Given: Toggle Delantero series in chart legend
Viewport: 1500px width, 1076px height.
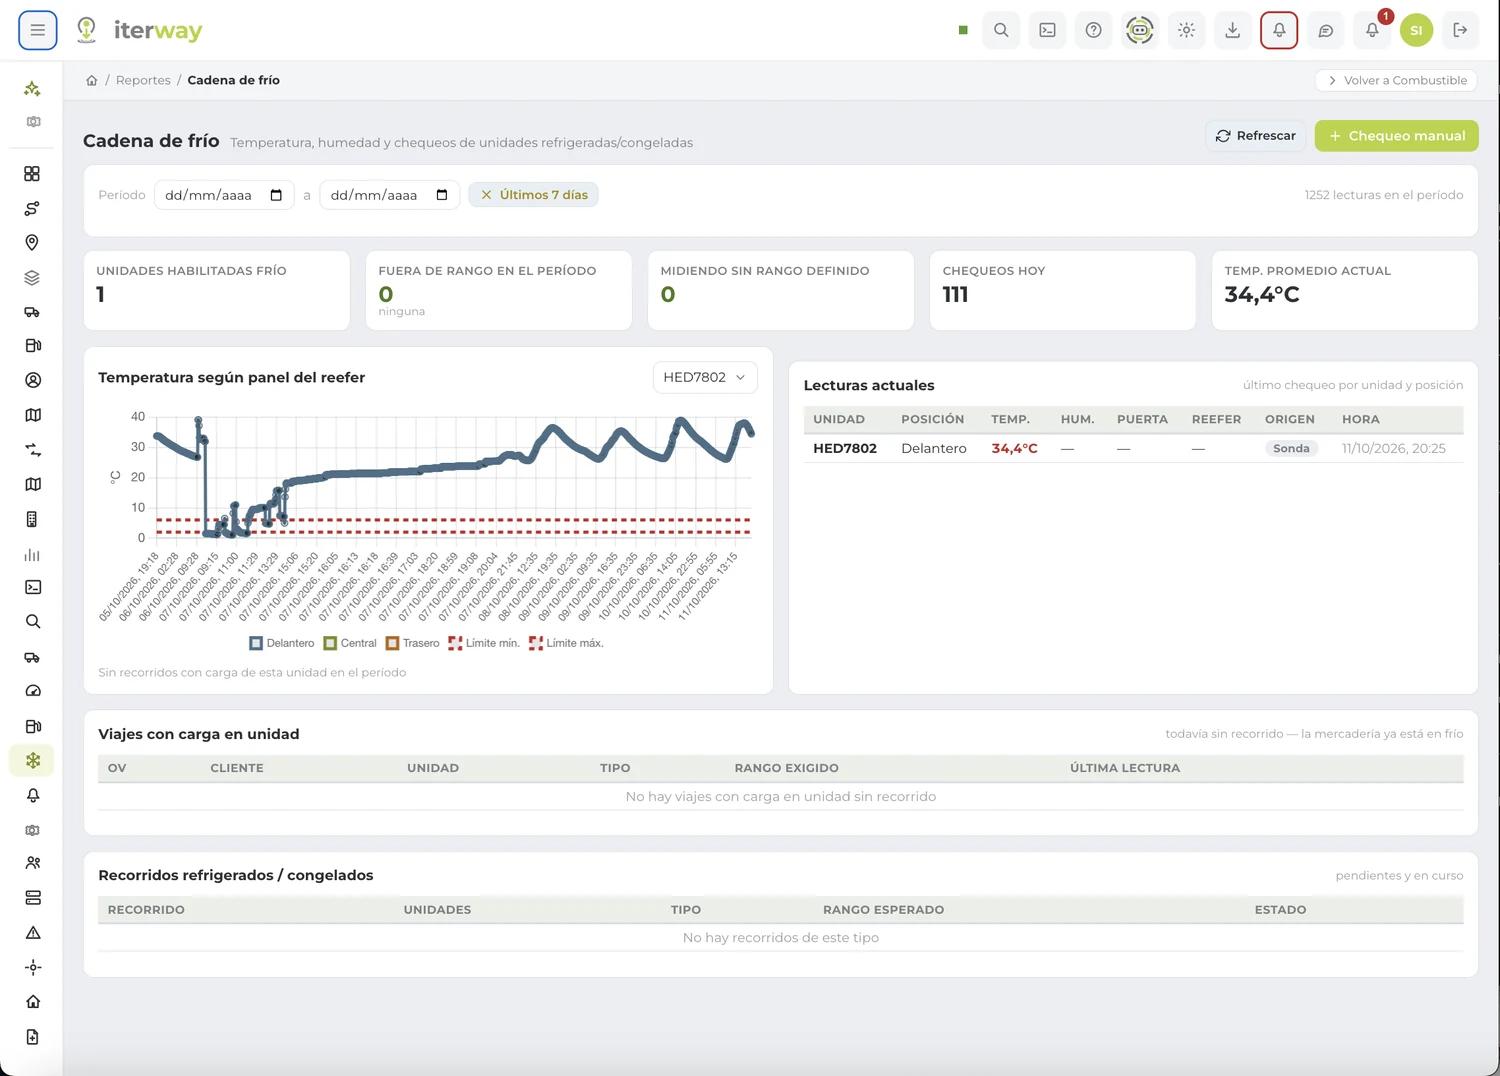Looking at the screenshot, I should pos(282,643).
